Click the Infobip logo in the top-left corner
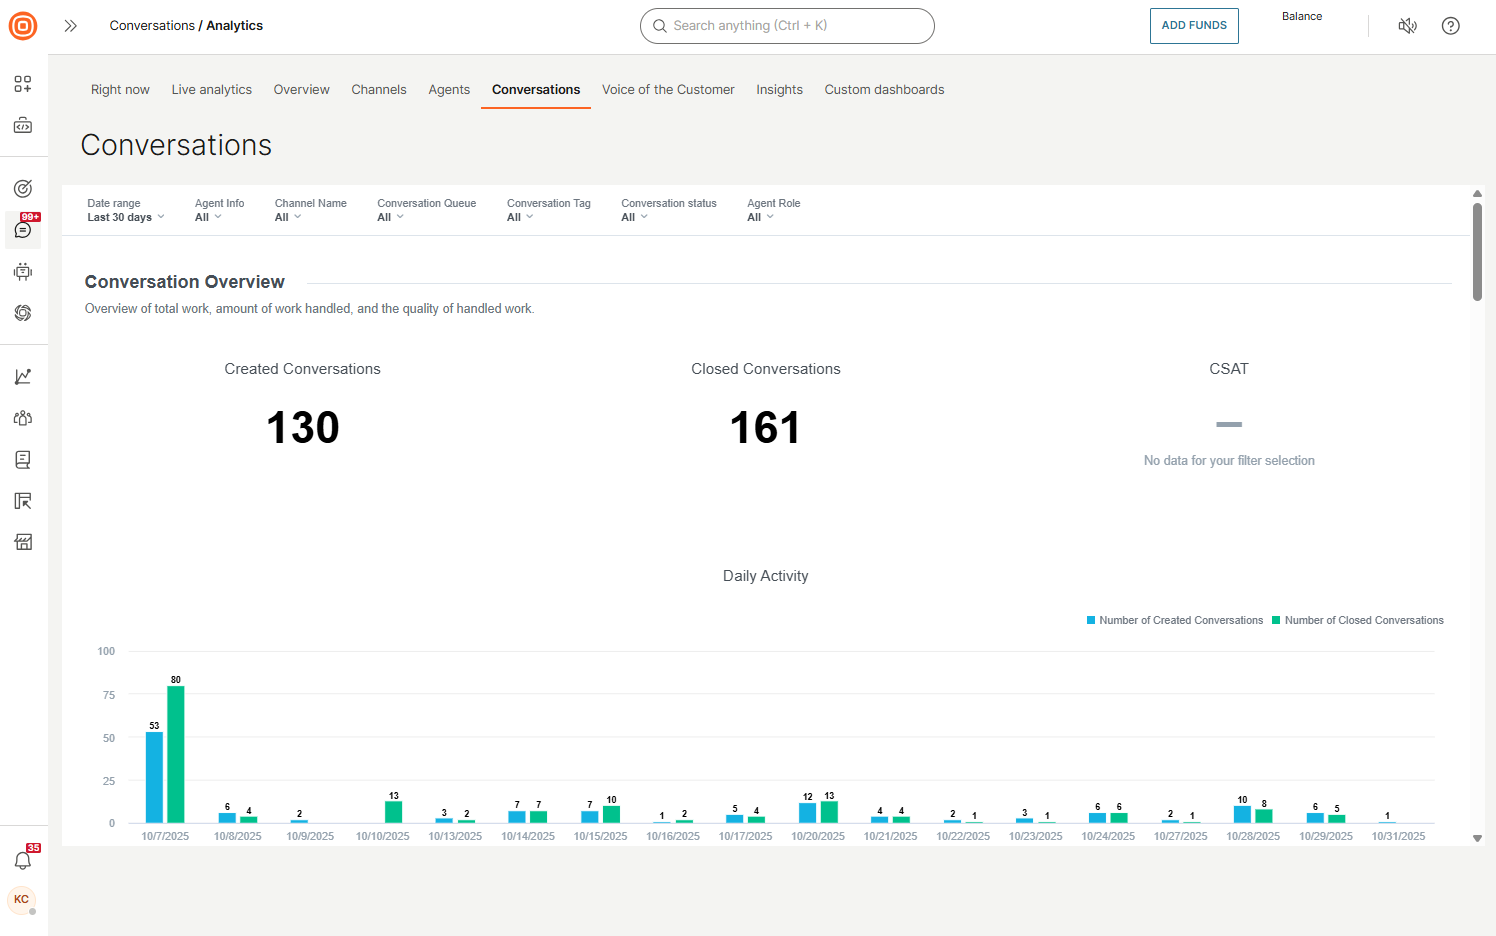Viewport: 1496px width, 936px height. 22,26
